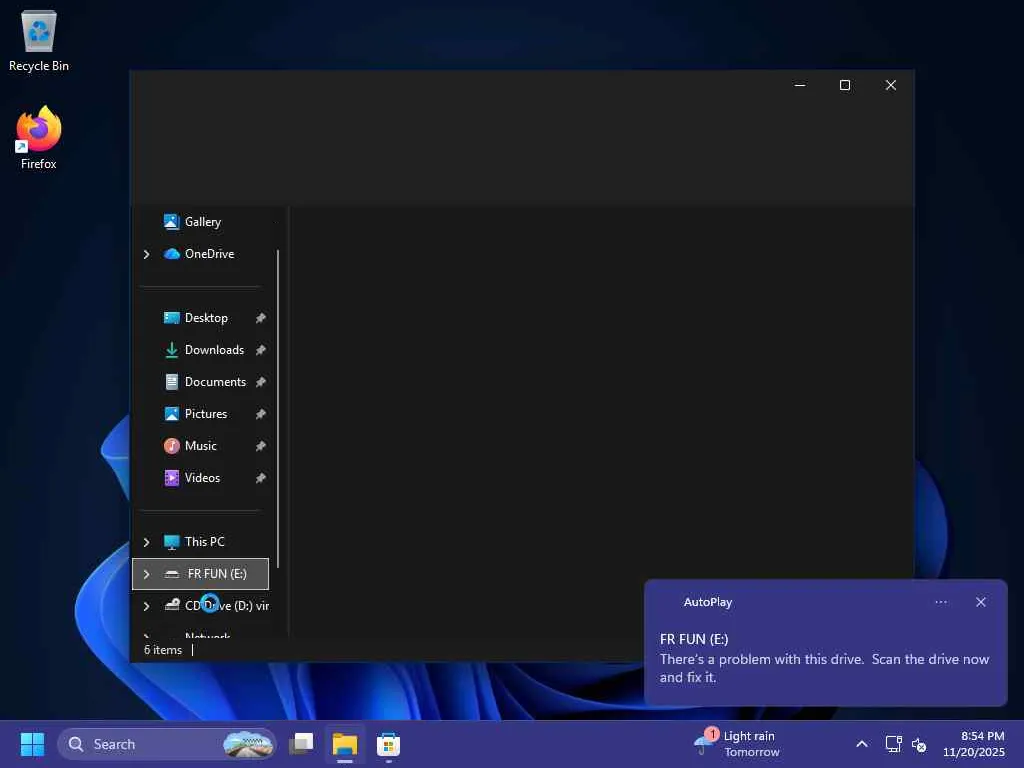Image resolution: width=1024 pixels, height=768 pixels.
Task: Select the Downloads label in sidebar
Action: pos(214,350)
